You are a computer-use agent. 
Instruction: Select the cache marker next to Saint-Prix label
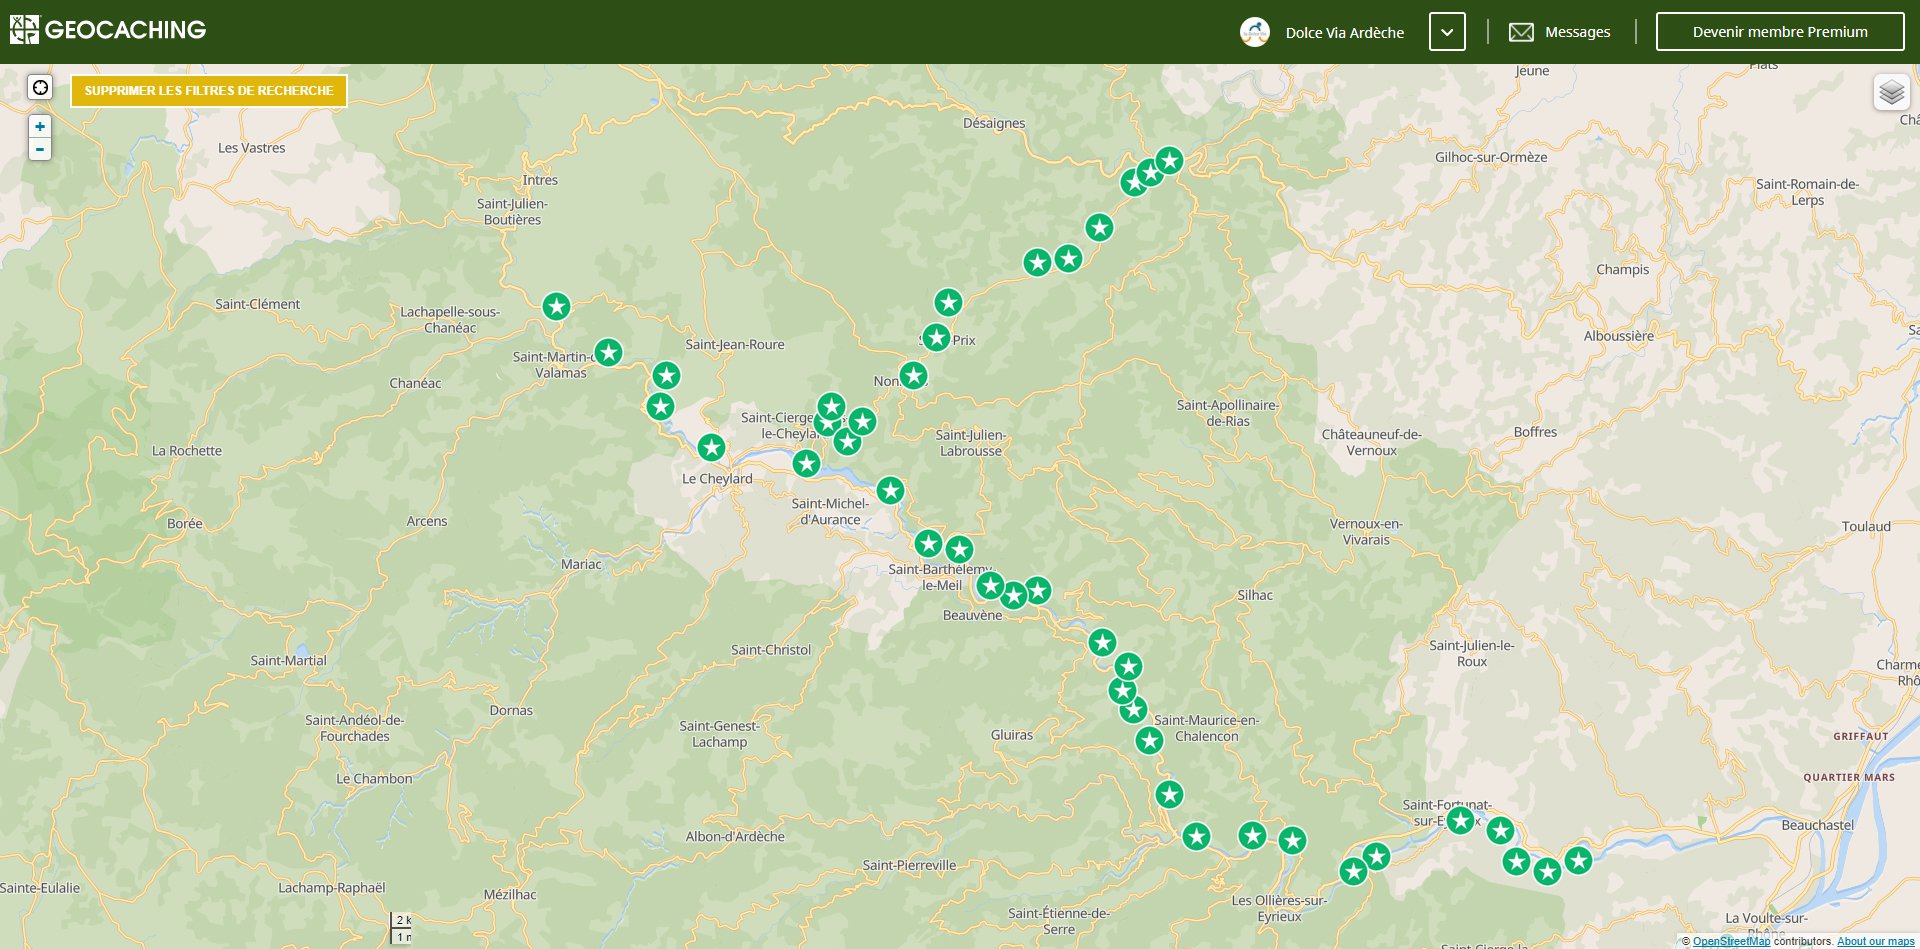tap(937, 338)
